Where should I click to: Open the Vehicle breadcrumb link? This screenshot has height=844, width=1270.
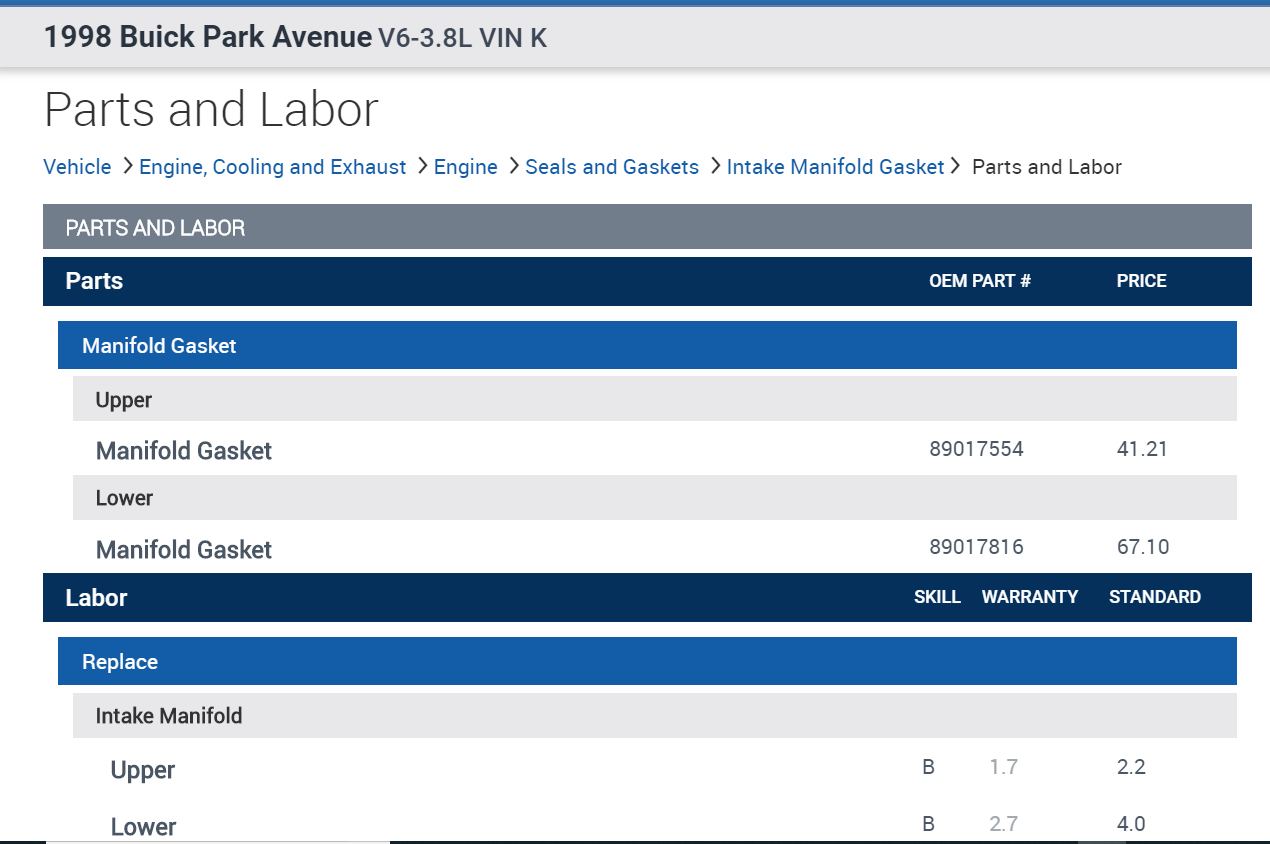coord(77,167)
